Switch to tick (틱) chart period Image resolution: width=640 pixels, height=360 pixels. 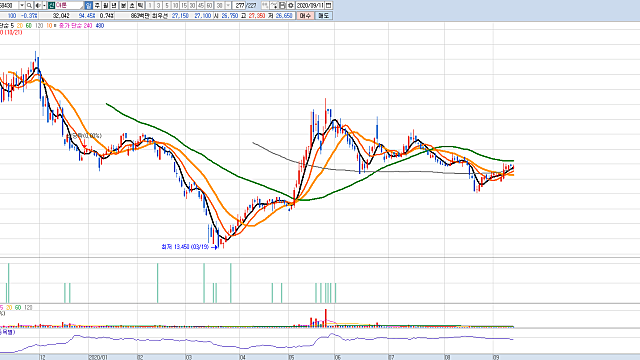pos(140,5)
